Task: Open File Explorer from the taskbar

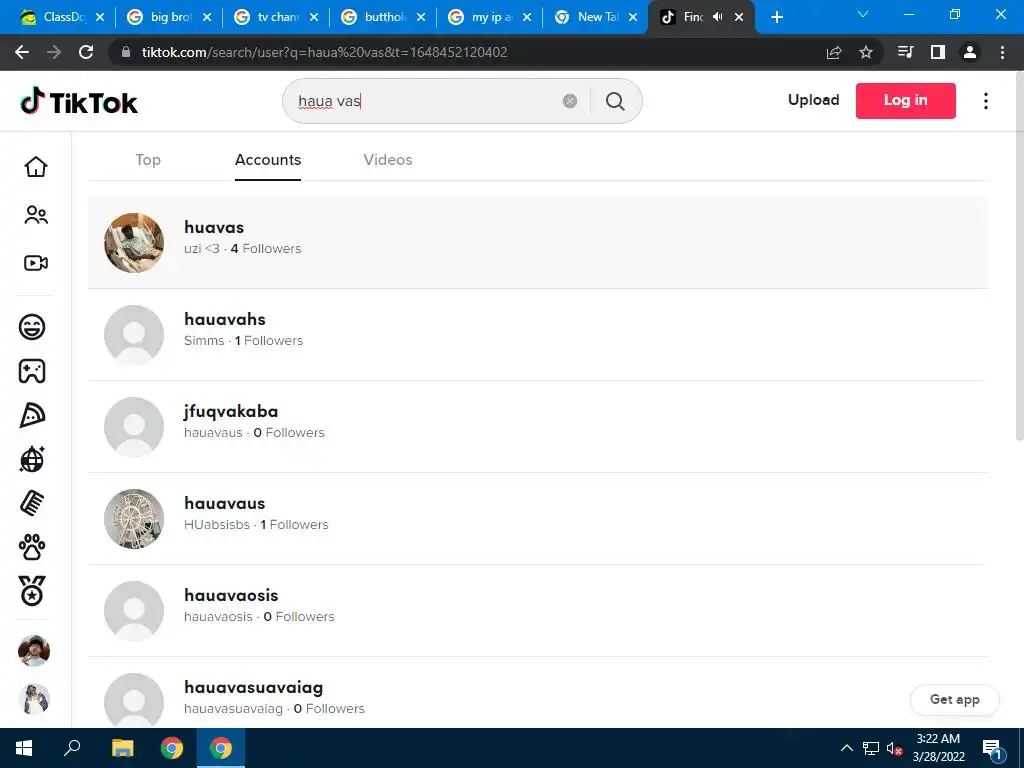Action: point(122,748)
